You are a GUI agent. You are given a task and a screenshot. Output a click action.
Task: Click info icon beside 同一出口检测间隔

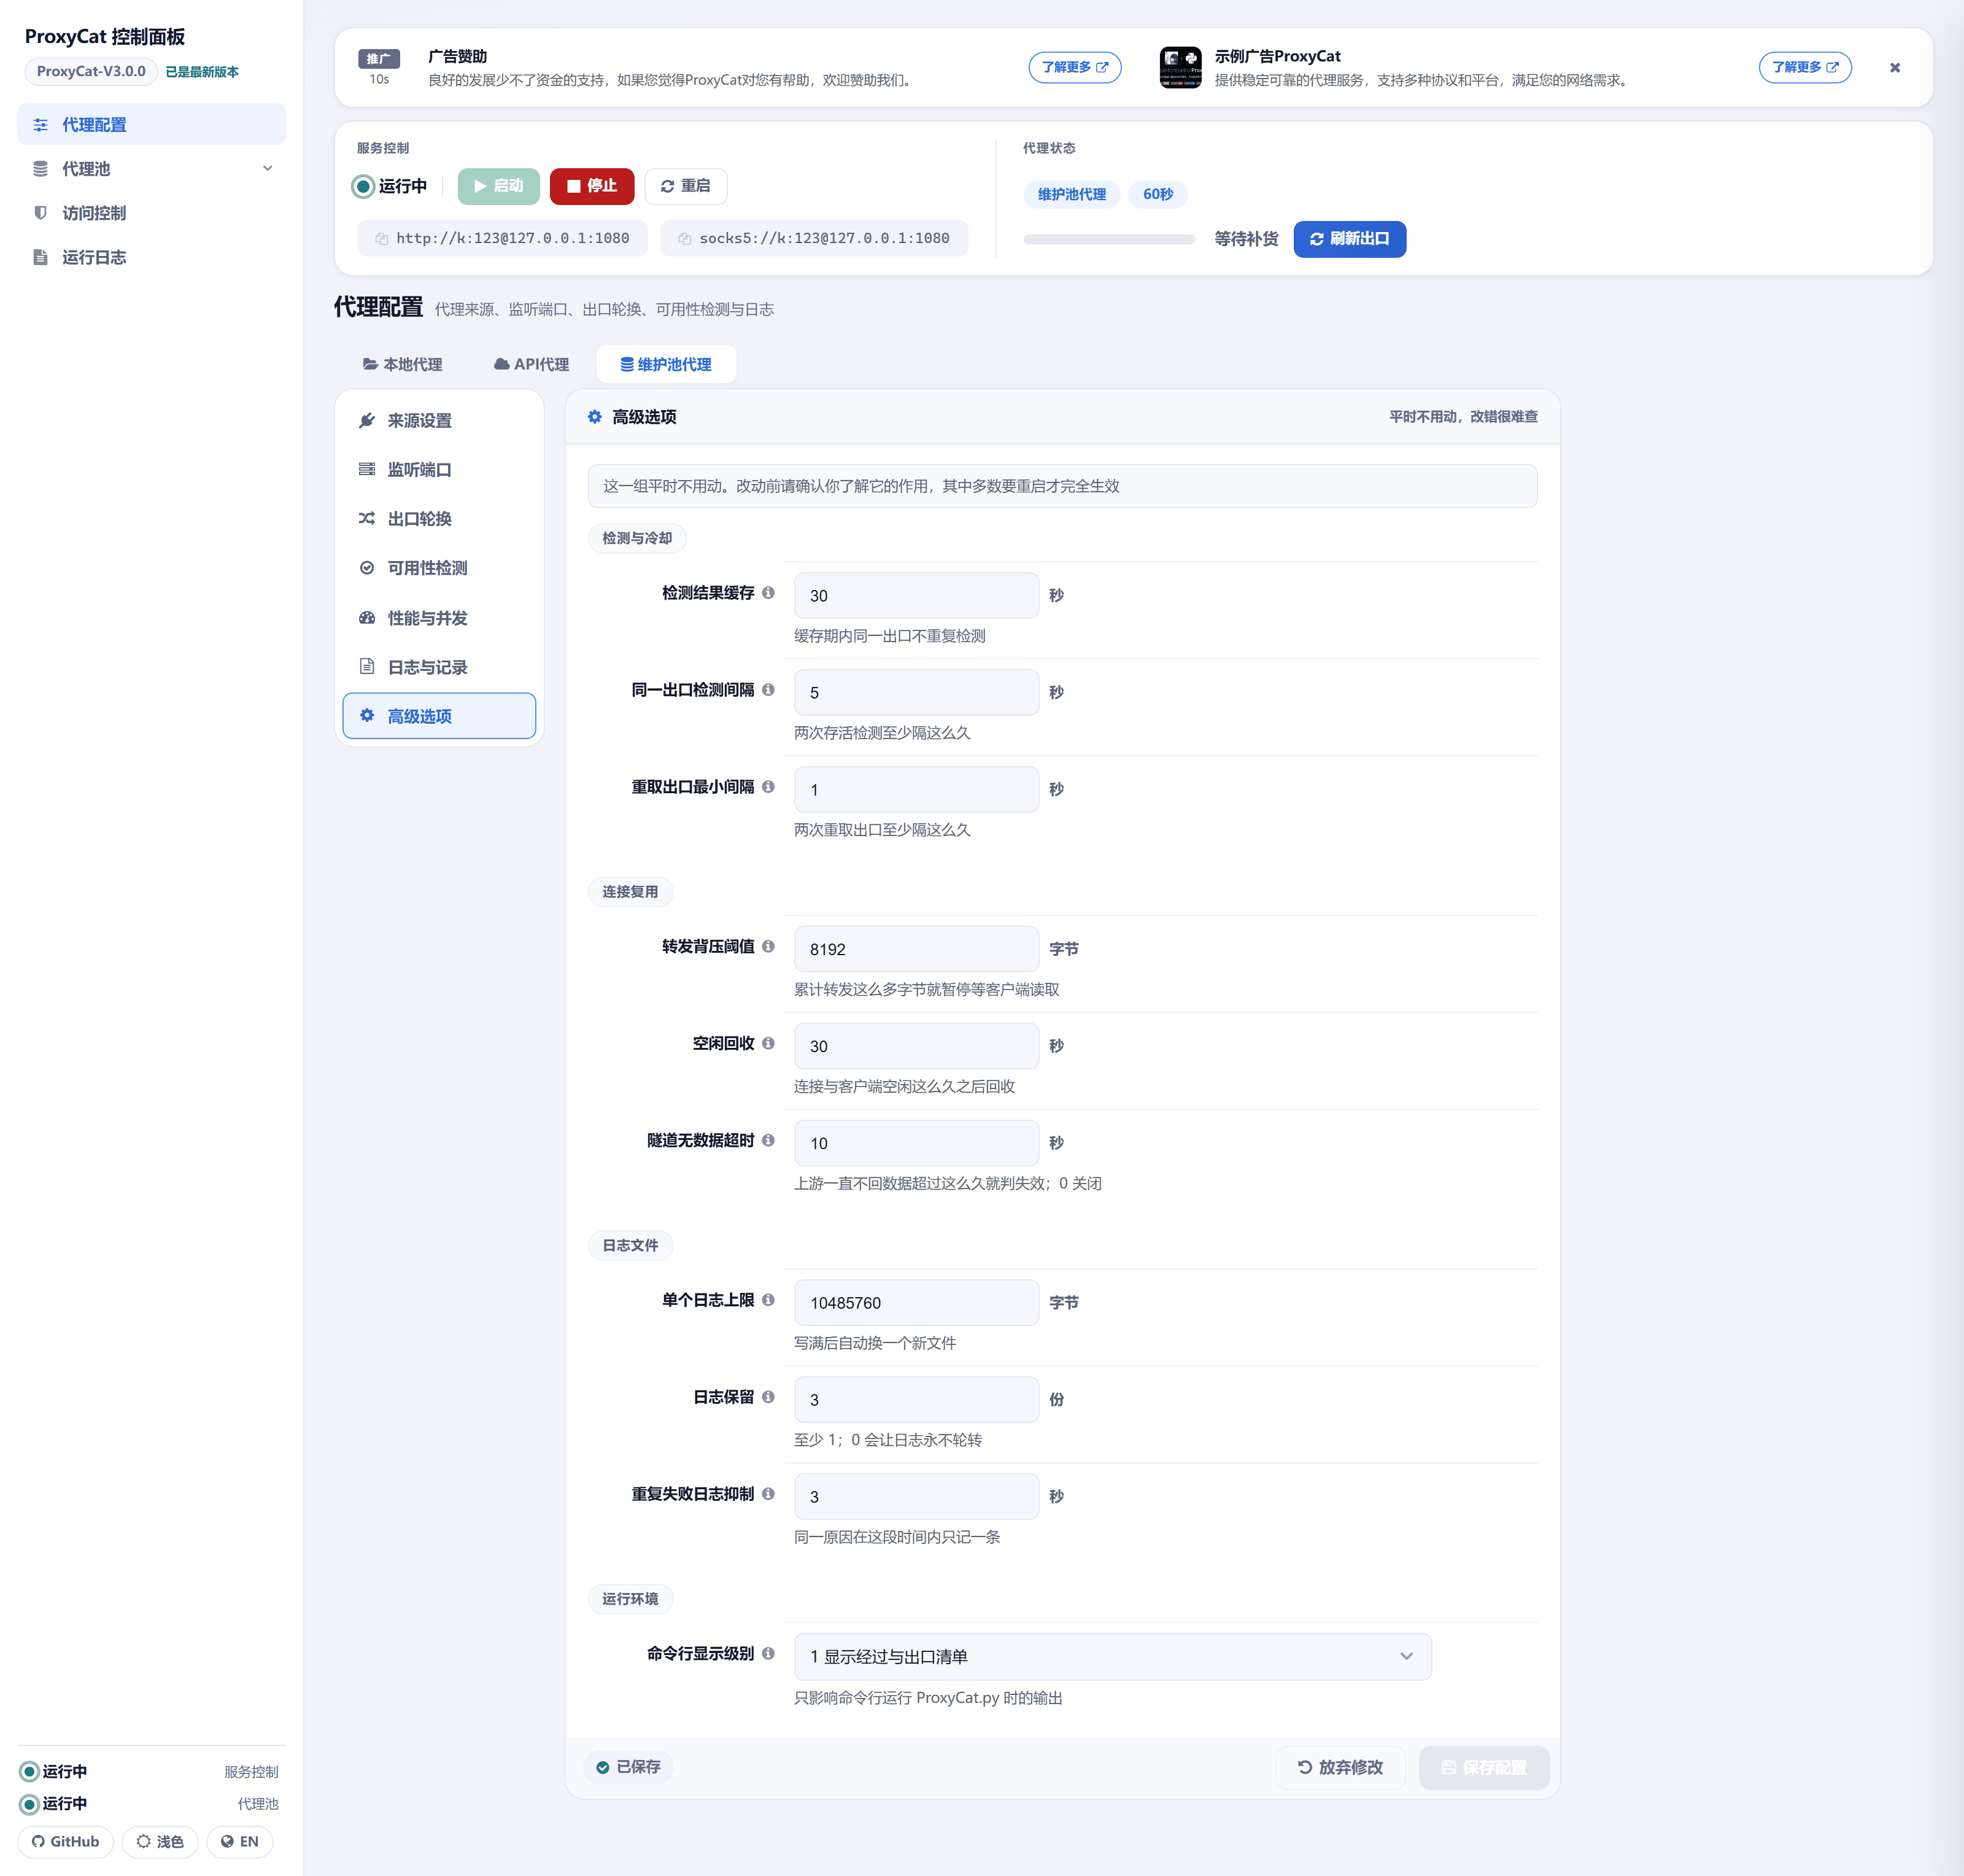(x=768, y=690)
